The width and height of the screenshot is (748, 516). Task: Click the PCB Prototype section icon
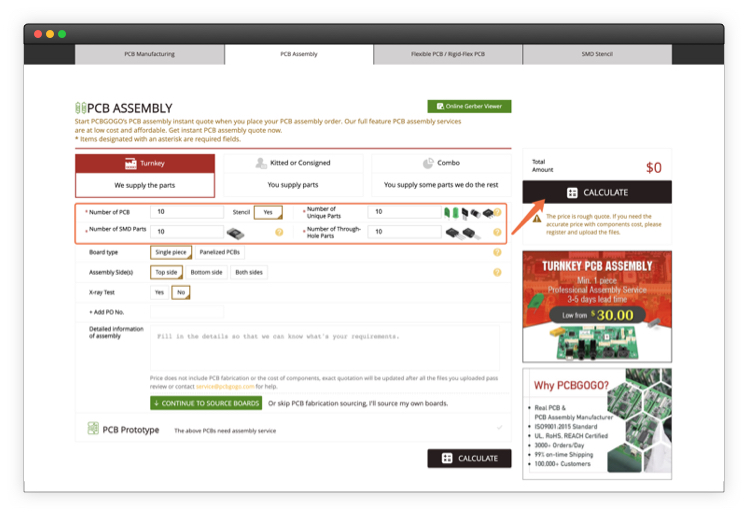93,428
